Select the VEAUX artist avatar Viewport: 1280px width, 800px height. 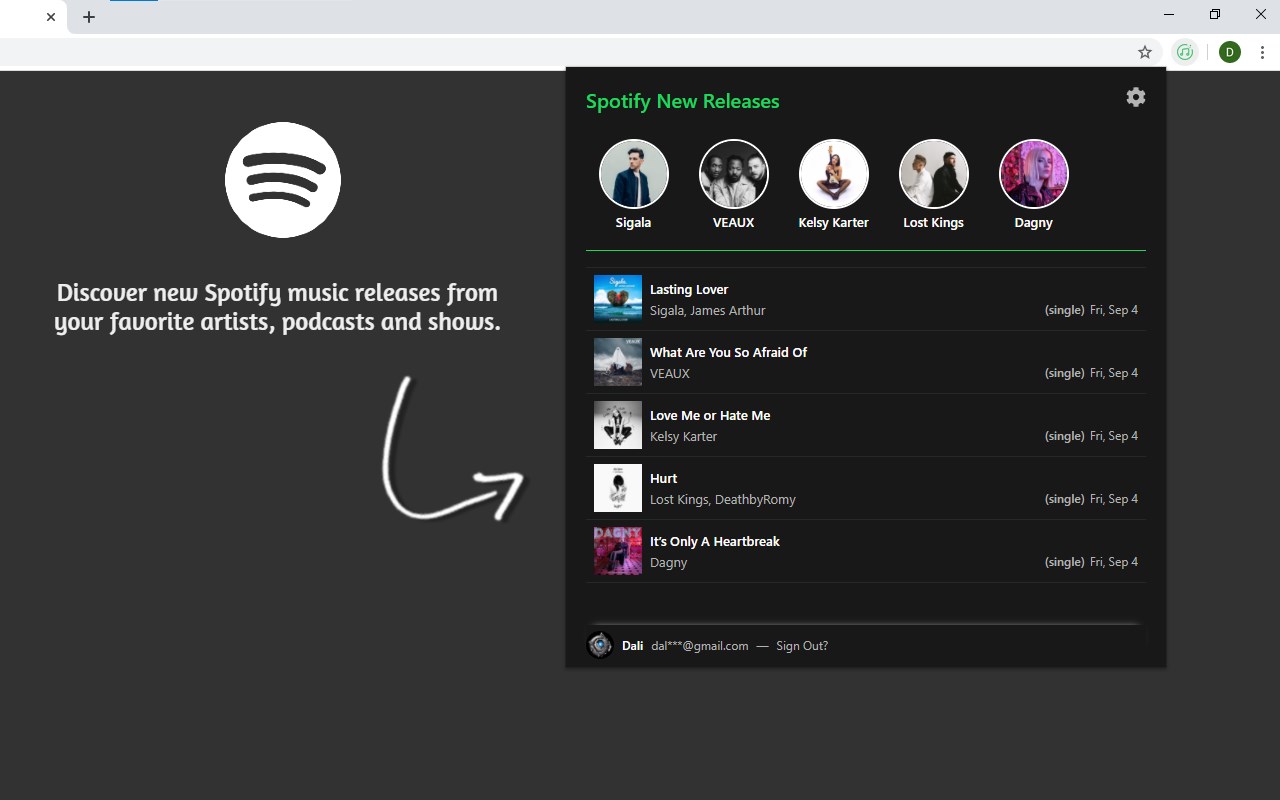tap(733, 174)
